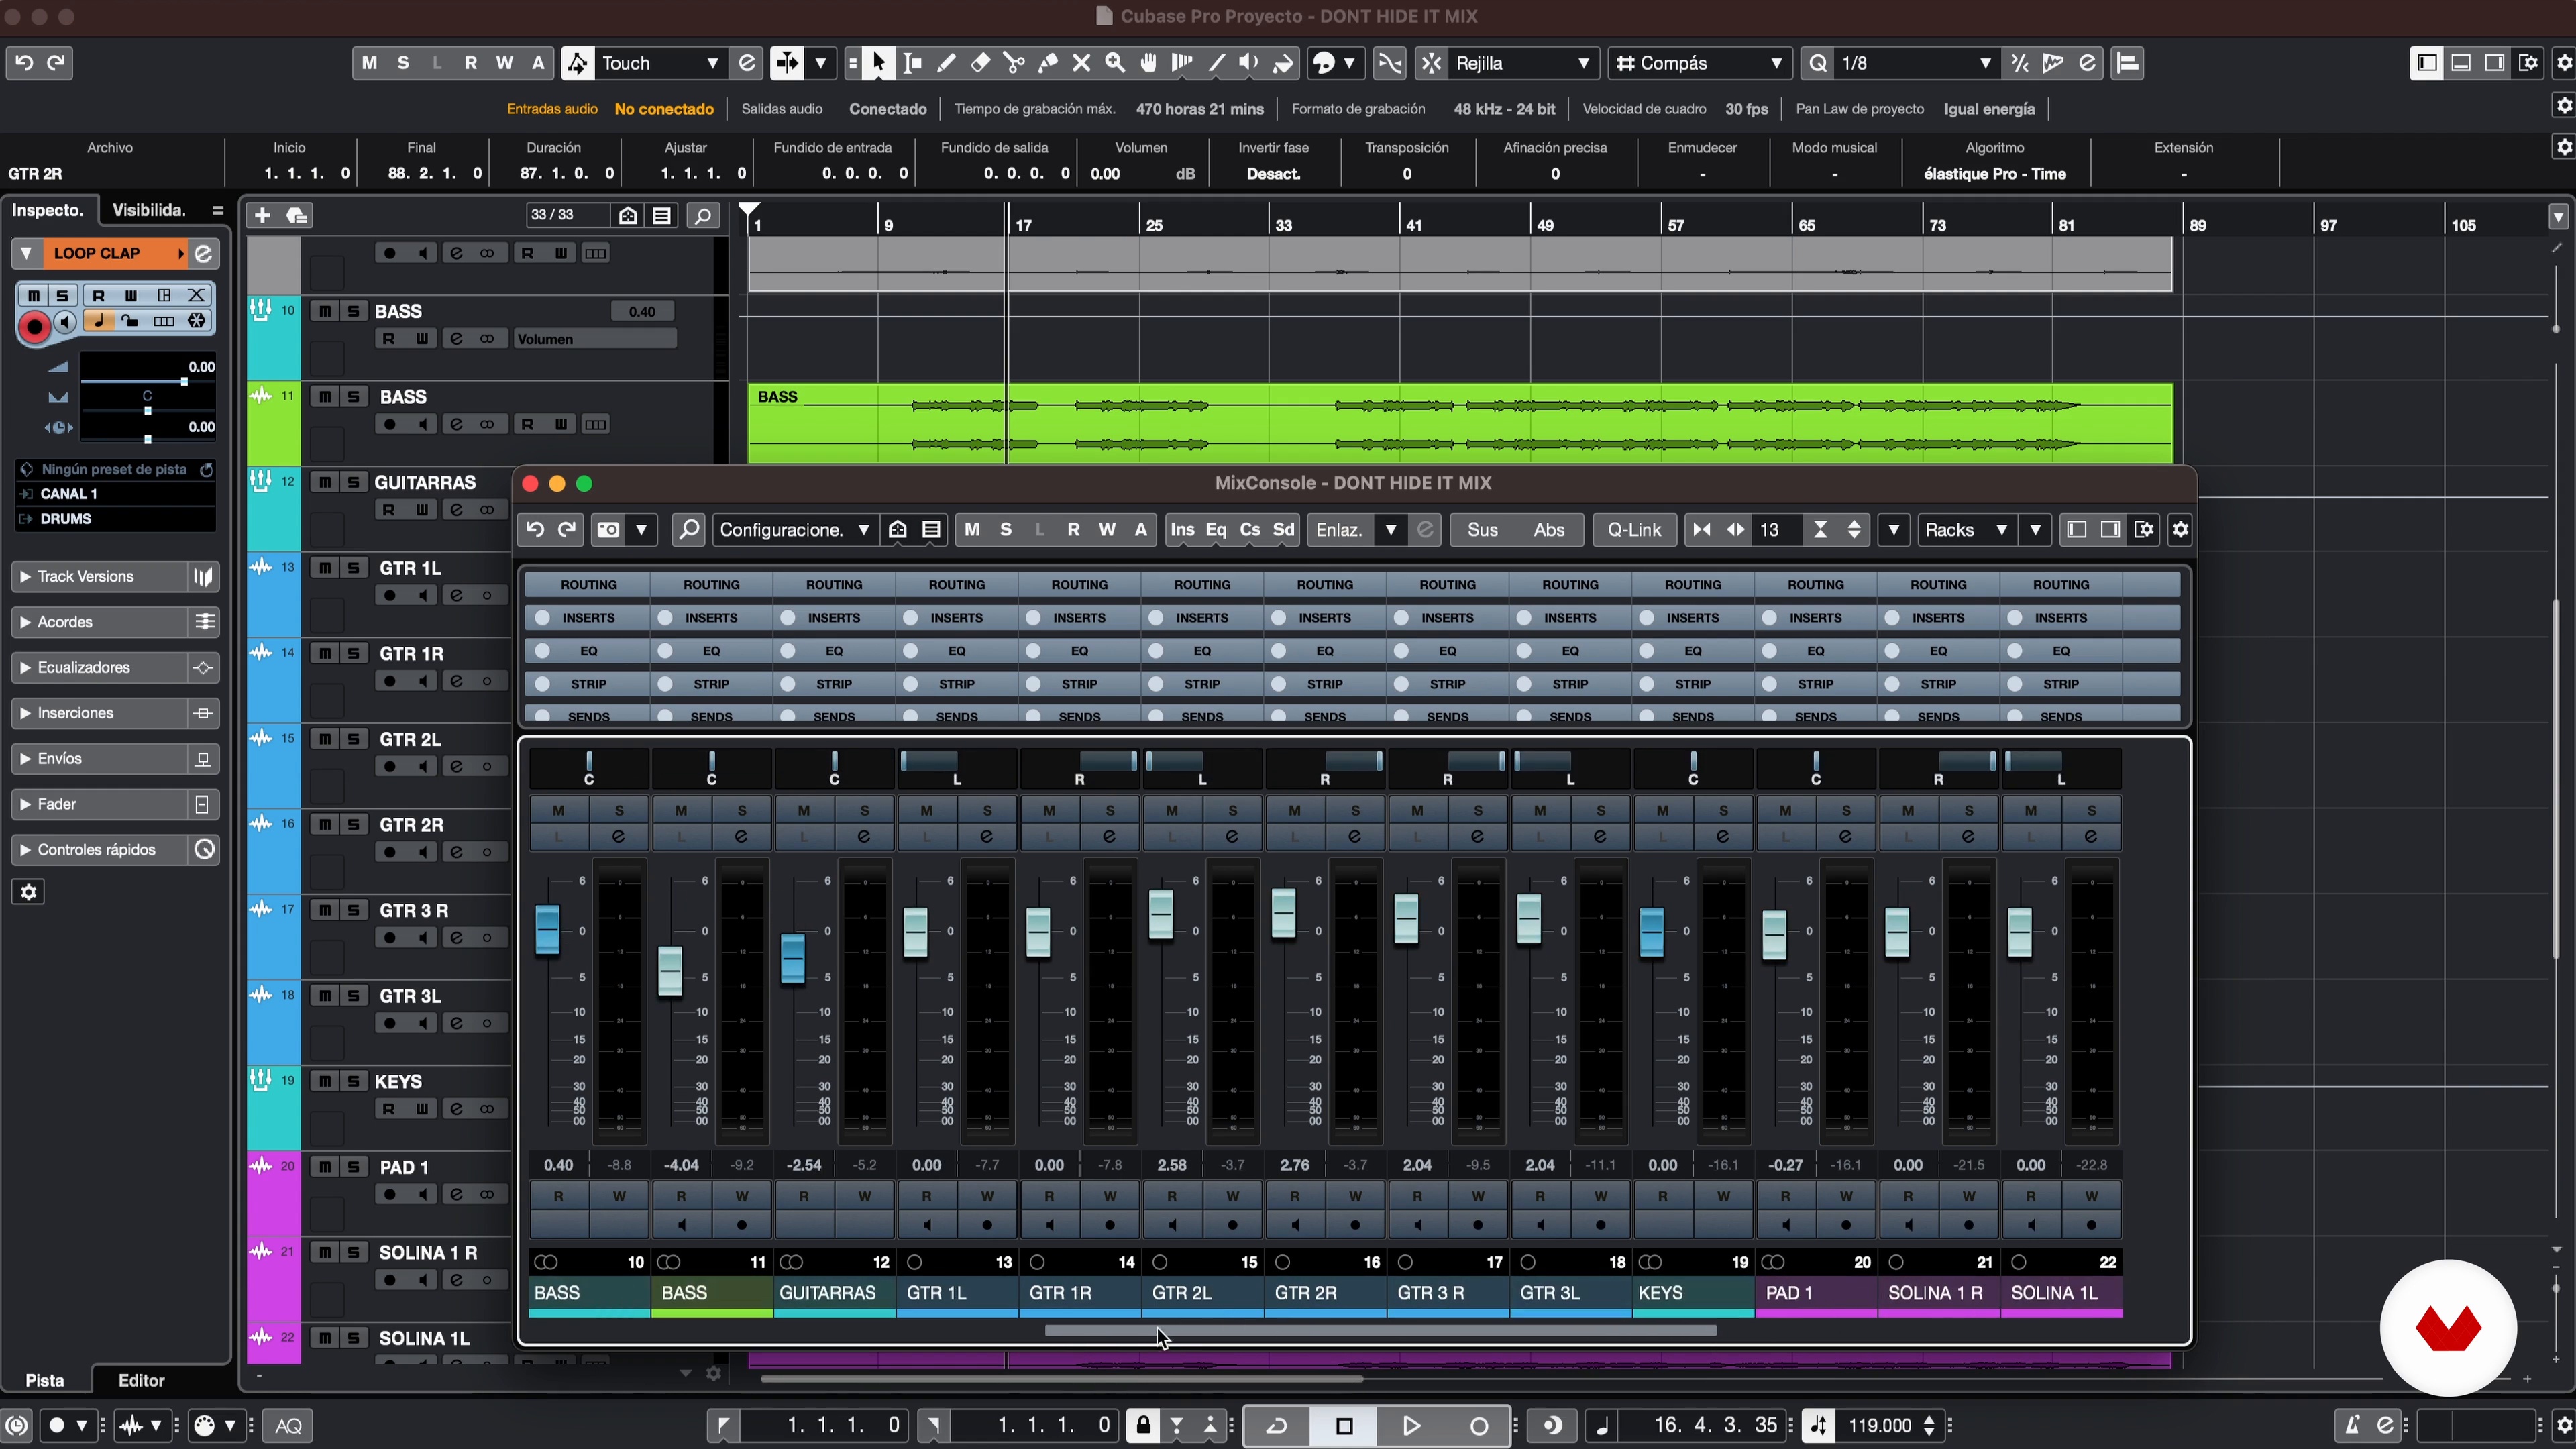The width and height of the screenshot is (2576, 1449).
Task: Click the Auto-Scroll icon in toolbar
Action: pyautogui.click(x=787, y=63)
